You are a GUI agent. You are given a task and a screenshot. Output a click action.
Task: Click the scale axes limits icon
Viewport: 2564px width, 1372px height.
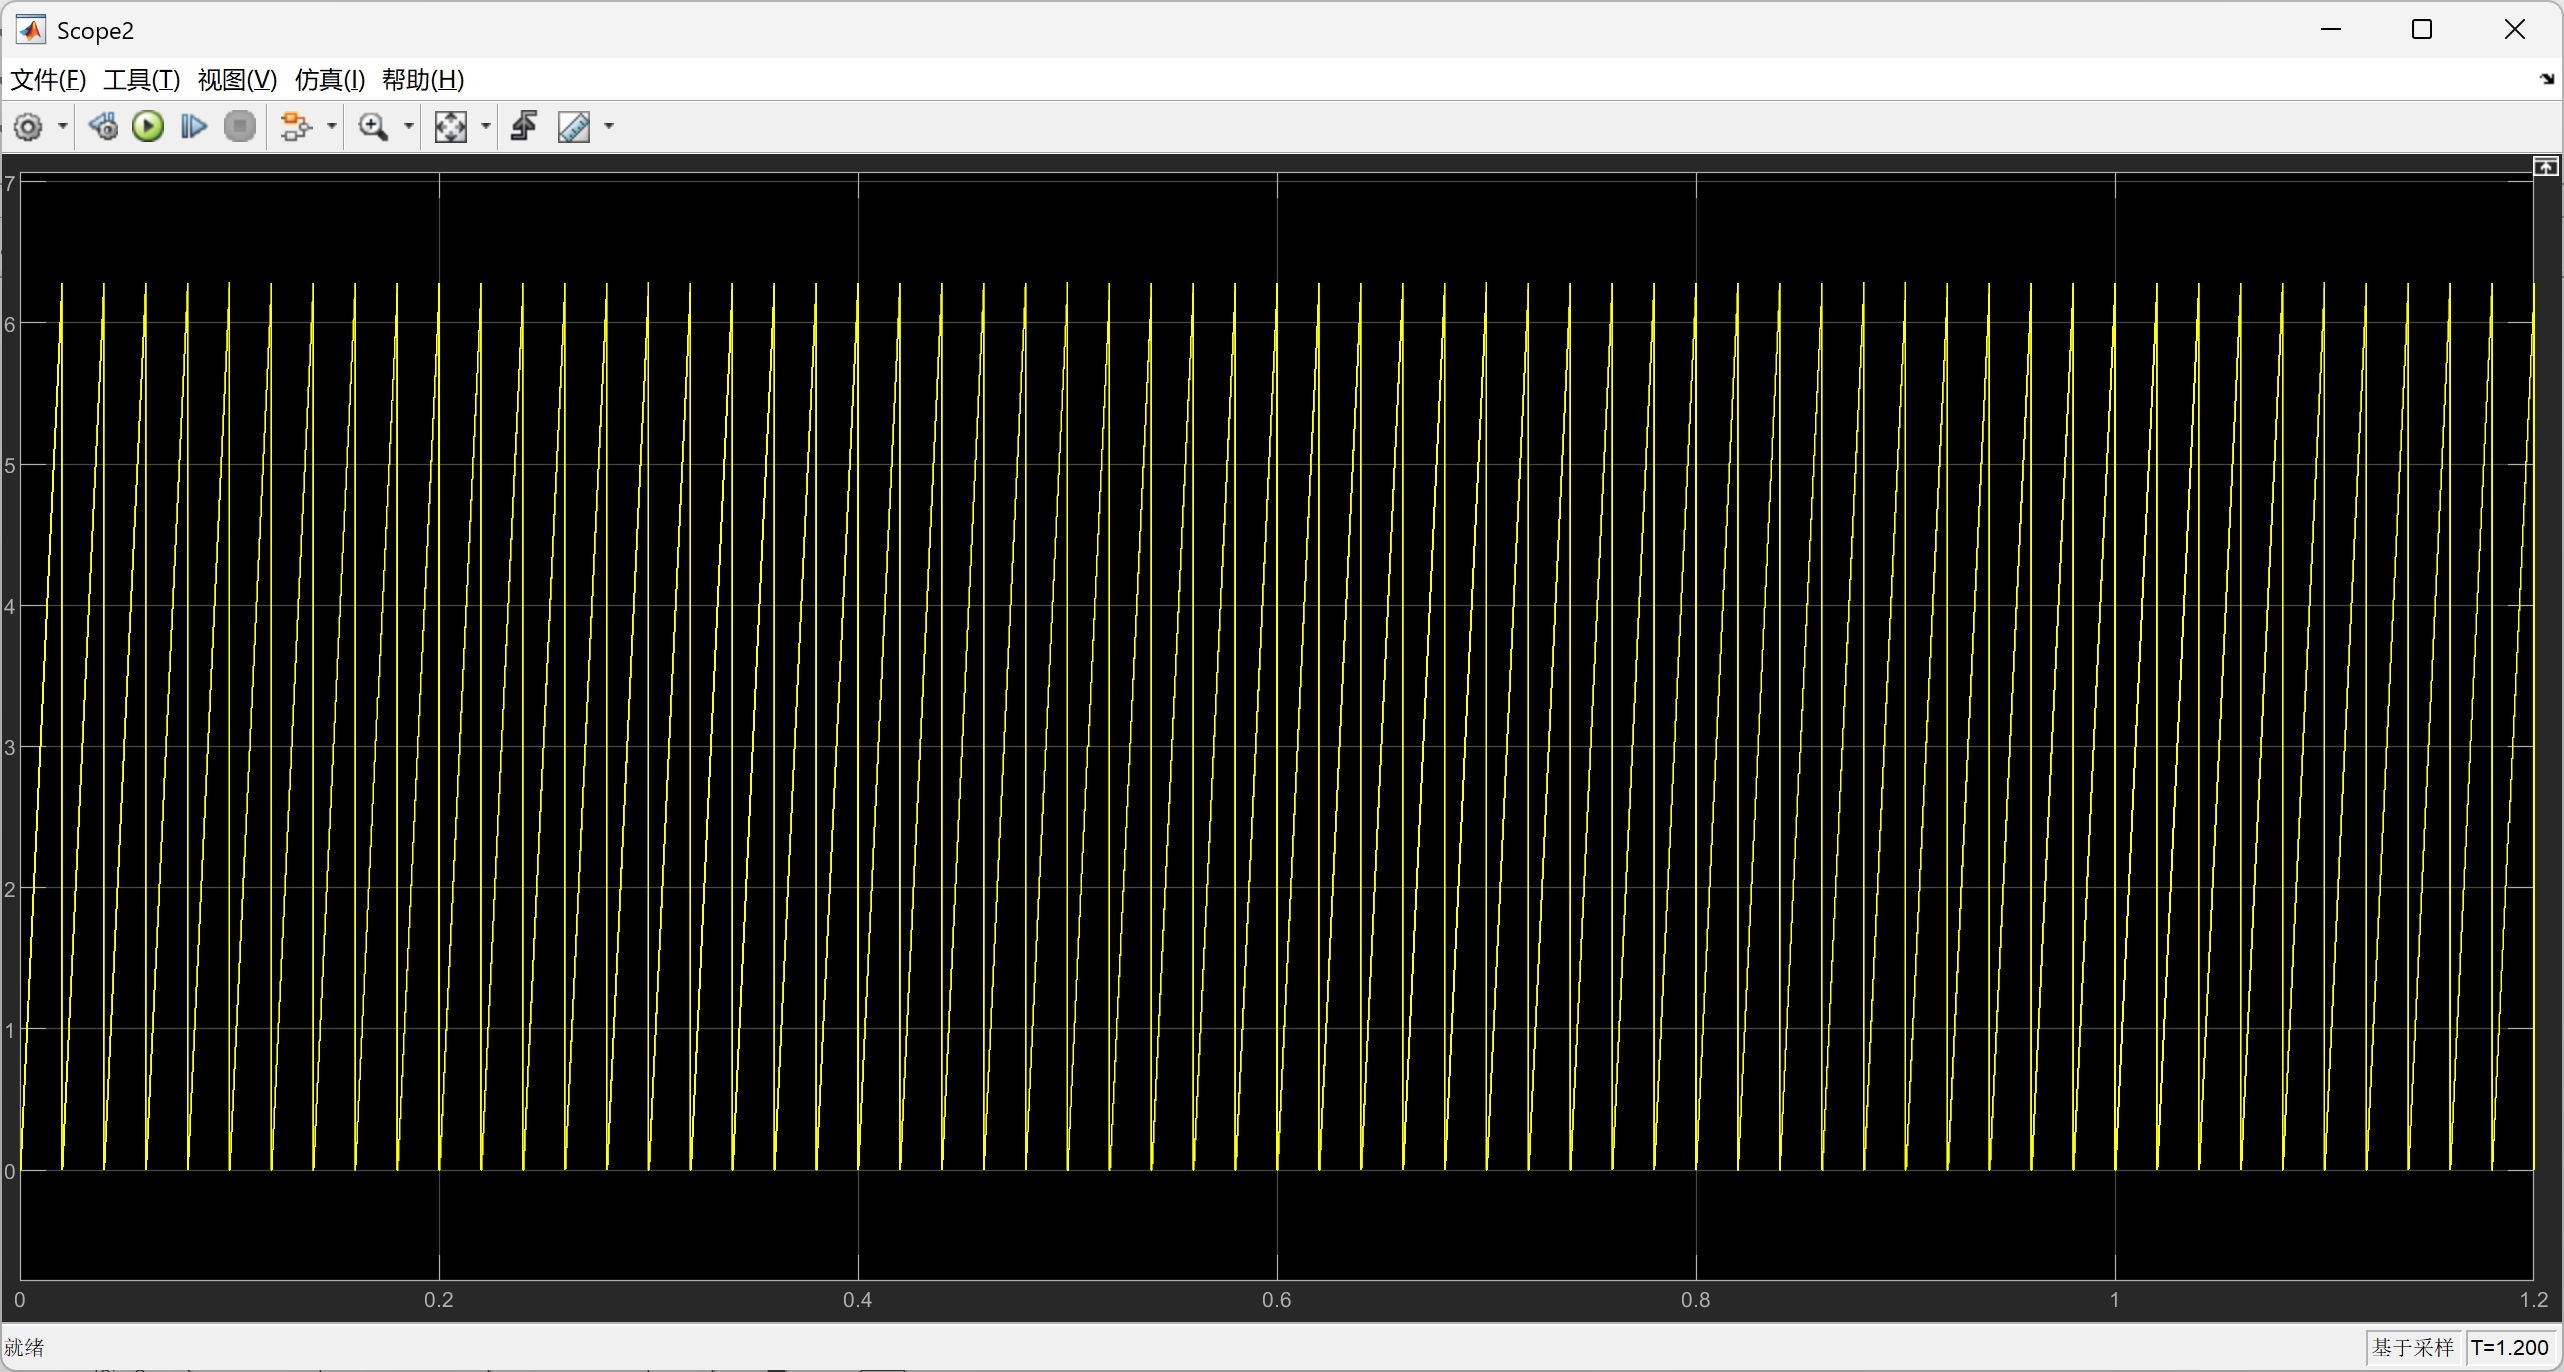[450, 127]
